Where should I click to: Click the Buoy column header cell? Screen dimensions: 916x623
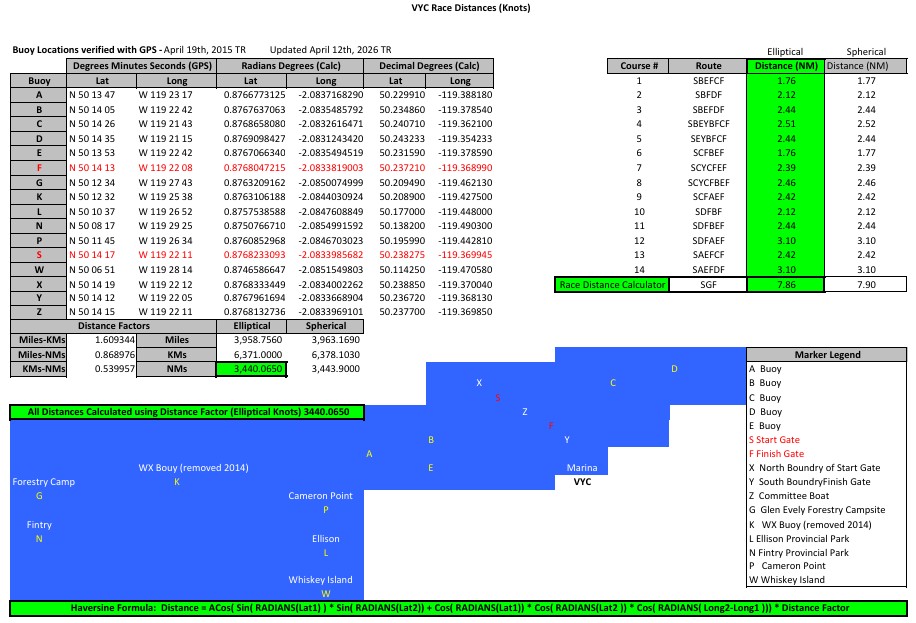(39, 79)
